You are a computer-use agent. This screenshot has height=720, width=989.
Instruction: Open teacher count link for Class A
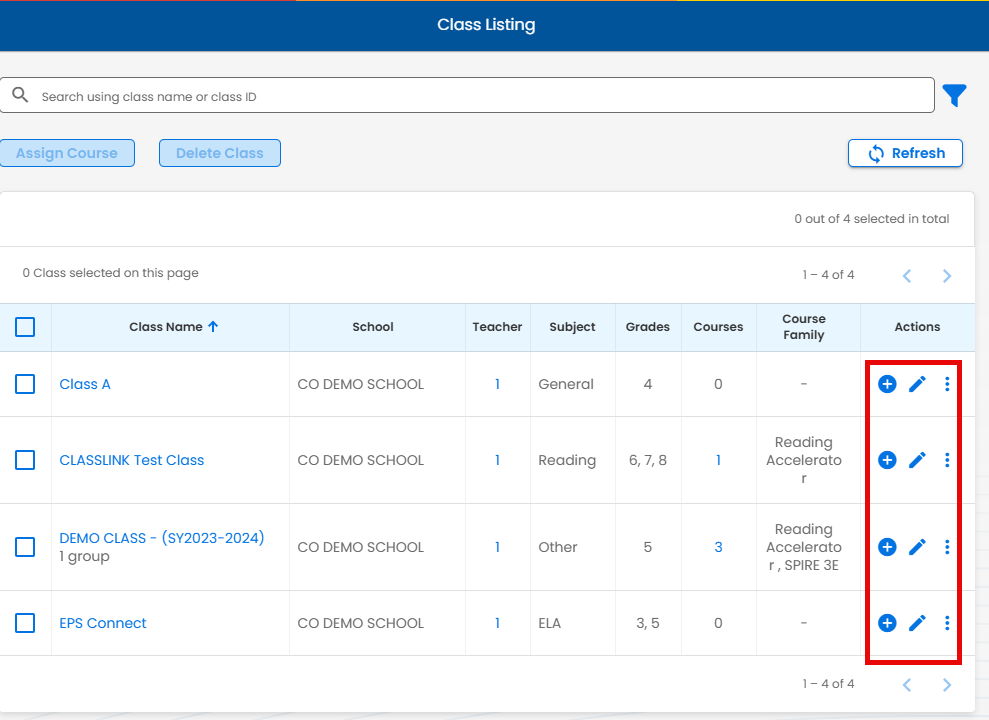pyautogui.click(x=498, y=384)
